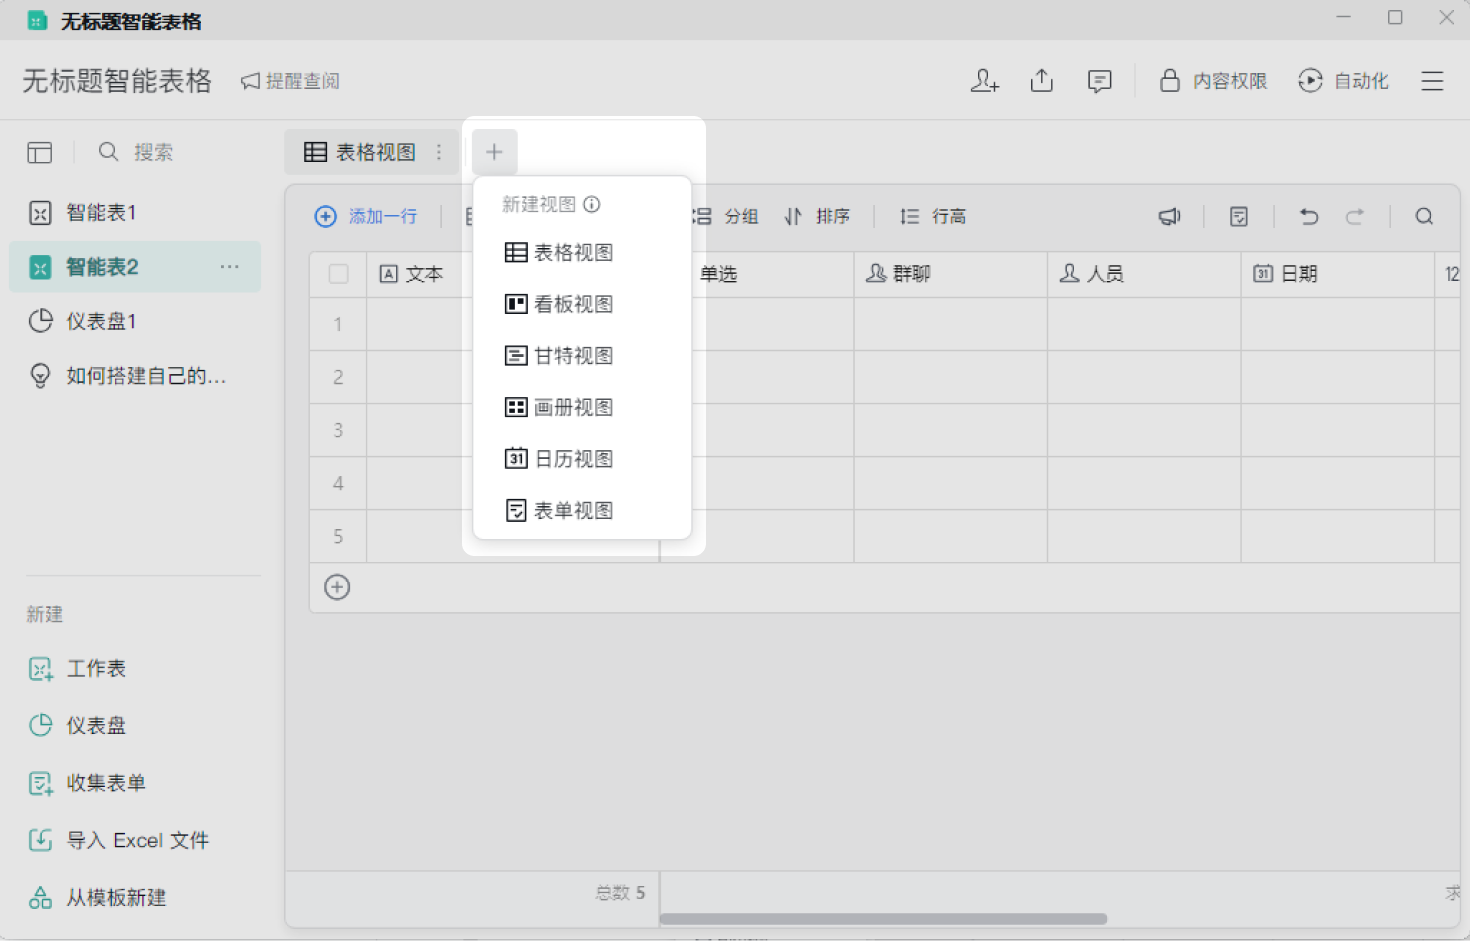Open the 表格视图 tab options menu
Image resolution: width=1470 pixels, height=941 pixels.
click(x=439, y=152)
